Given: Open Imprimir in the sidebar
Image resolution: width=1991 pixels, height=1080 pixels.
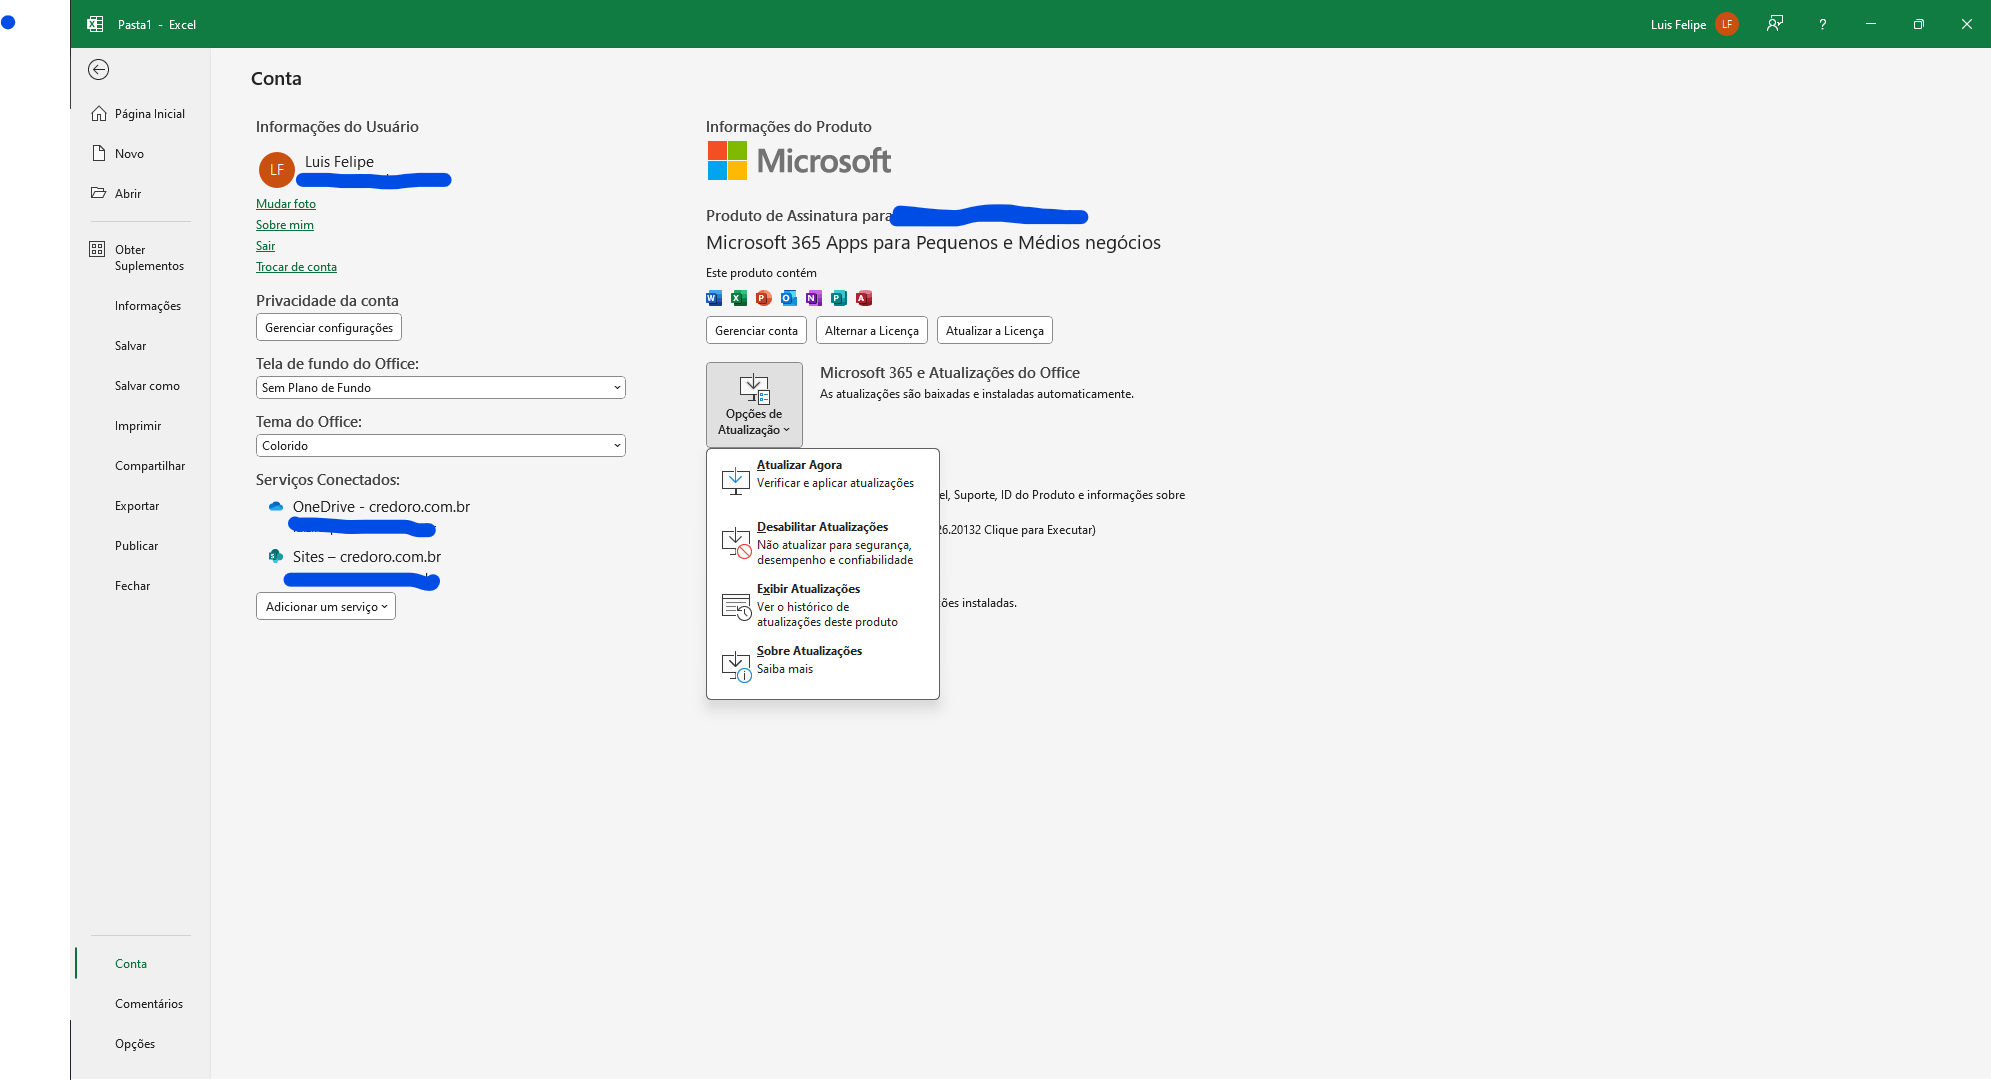Looking at the screenshot, I should point(138,426).
